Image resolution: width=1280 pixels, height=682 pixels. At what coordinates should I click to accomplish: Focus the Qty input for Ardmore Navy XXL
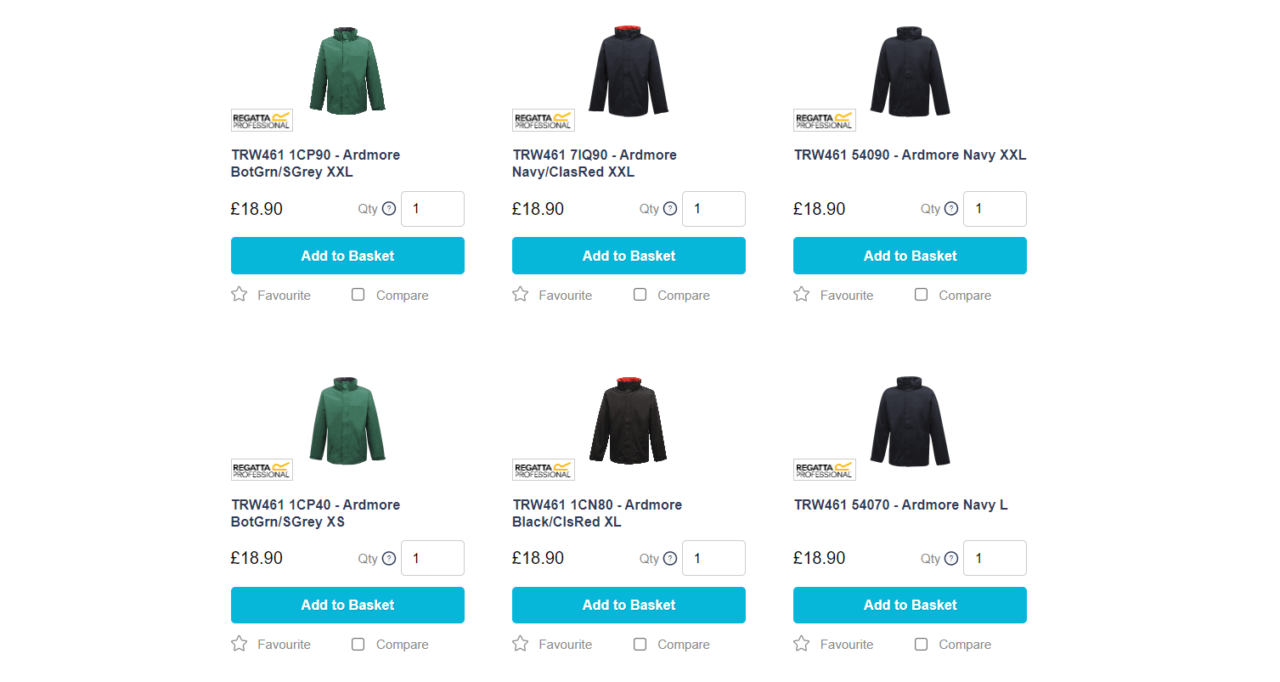coord(994,209)
